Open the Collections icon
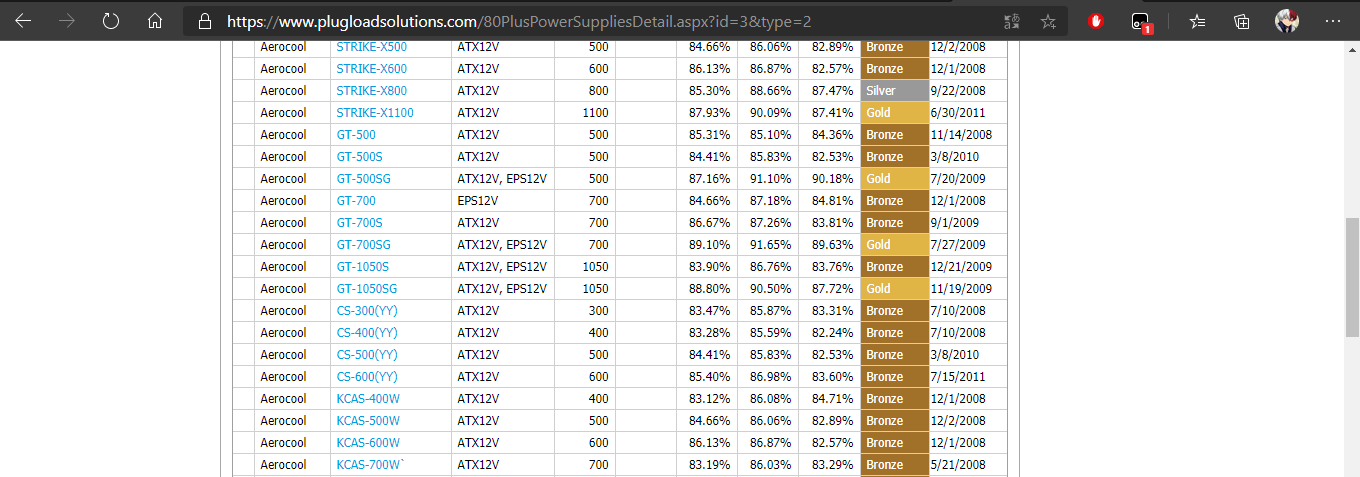This screenshot has height=477, width=1360. pyautogui.click(x=1242, y=21)
